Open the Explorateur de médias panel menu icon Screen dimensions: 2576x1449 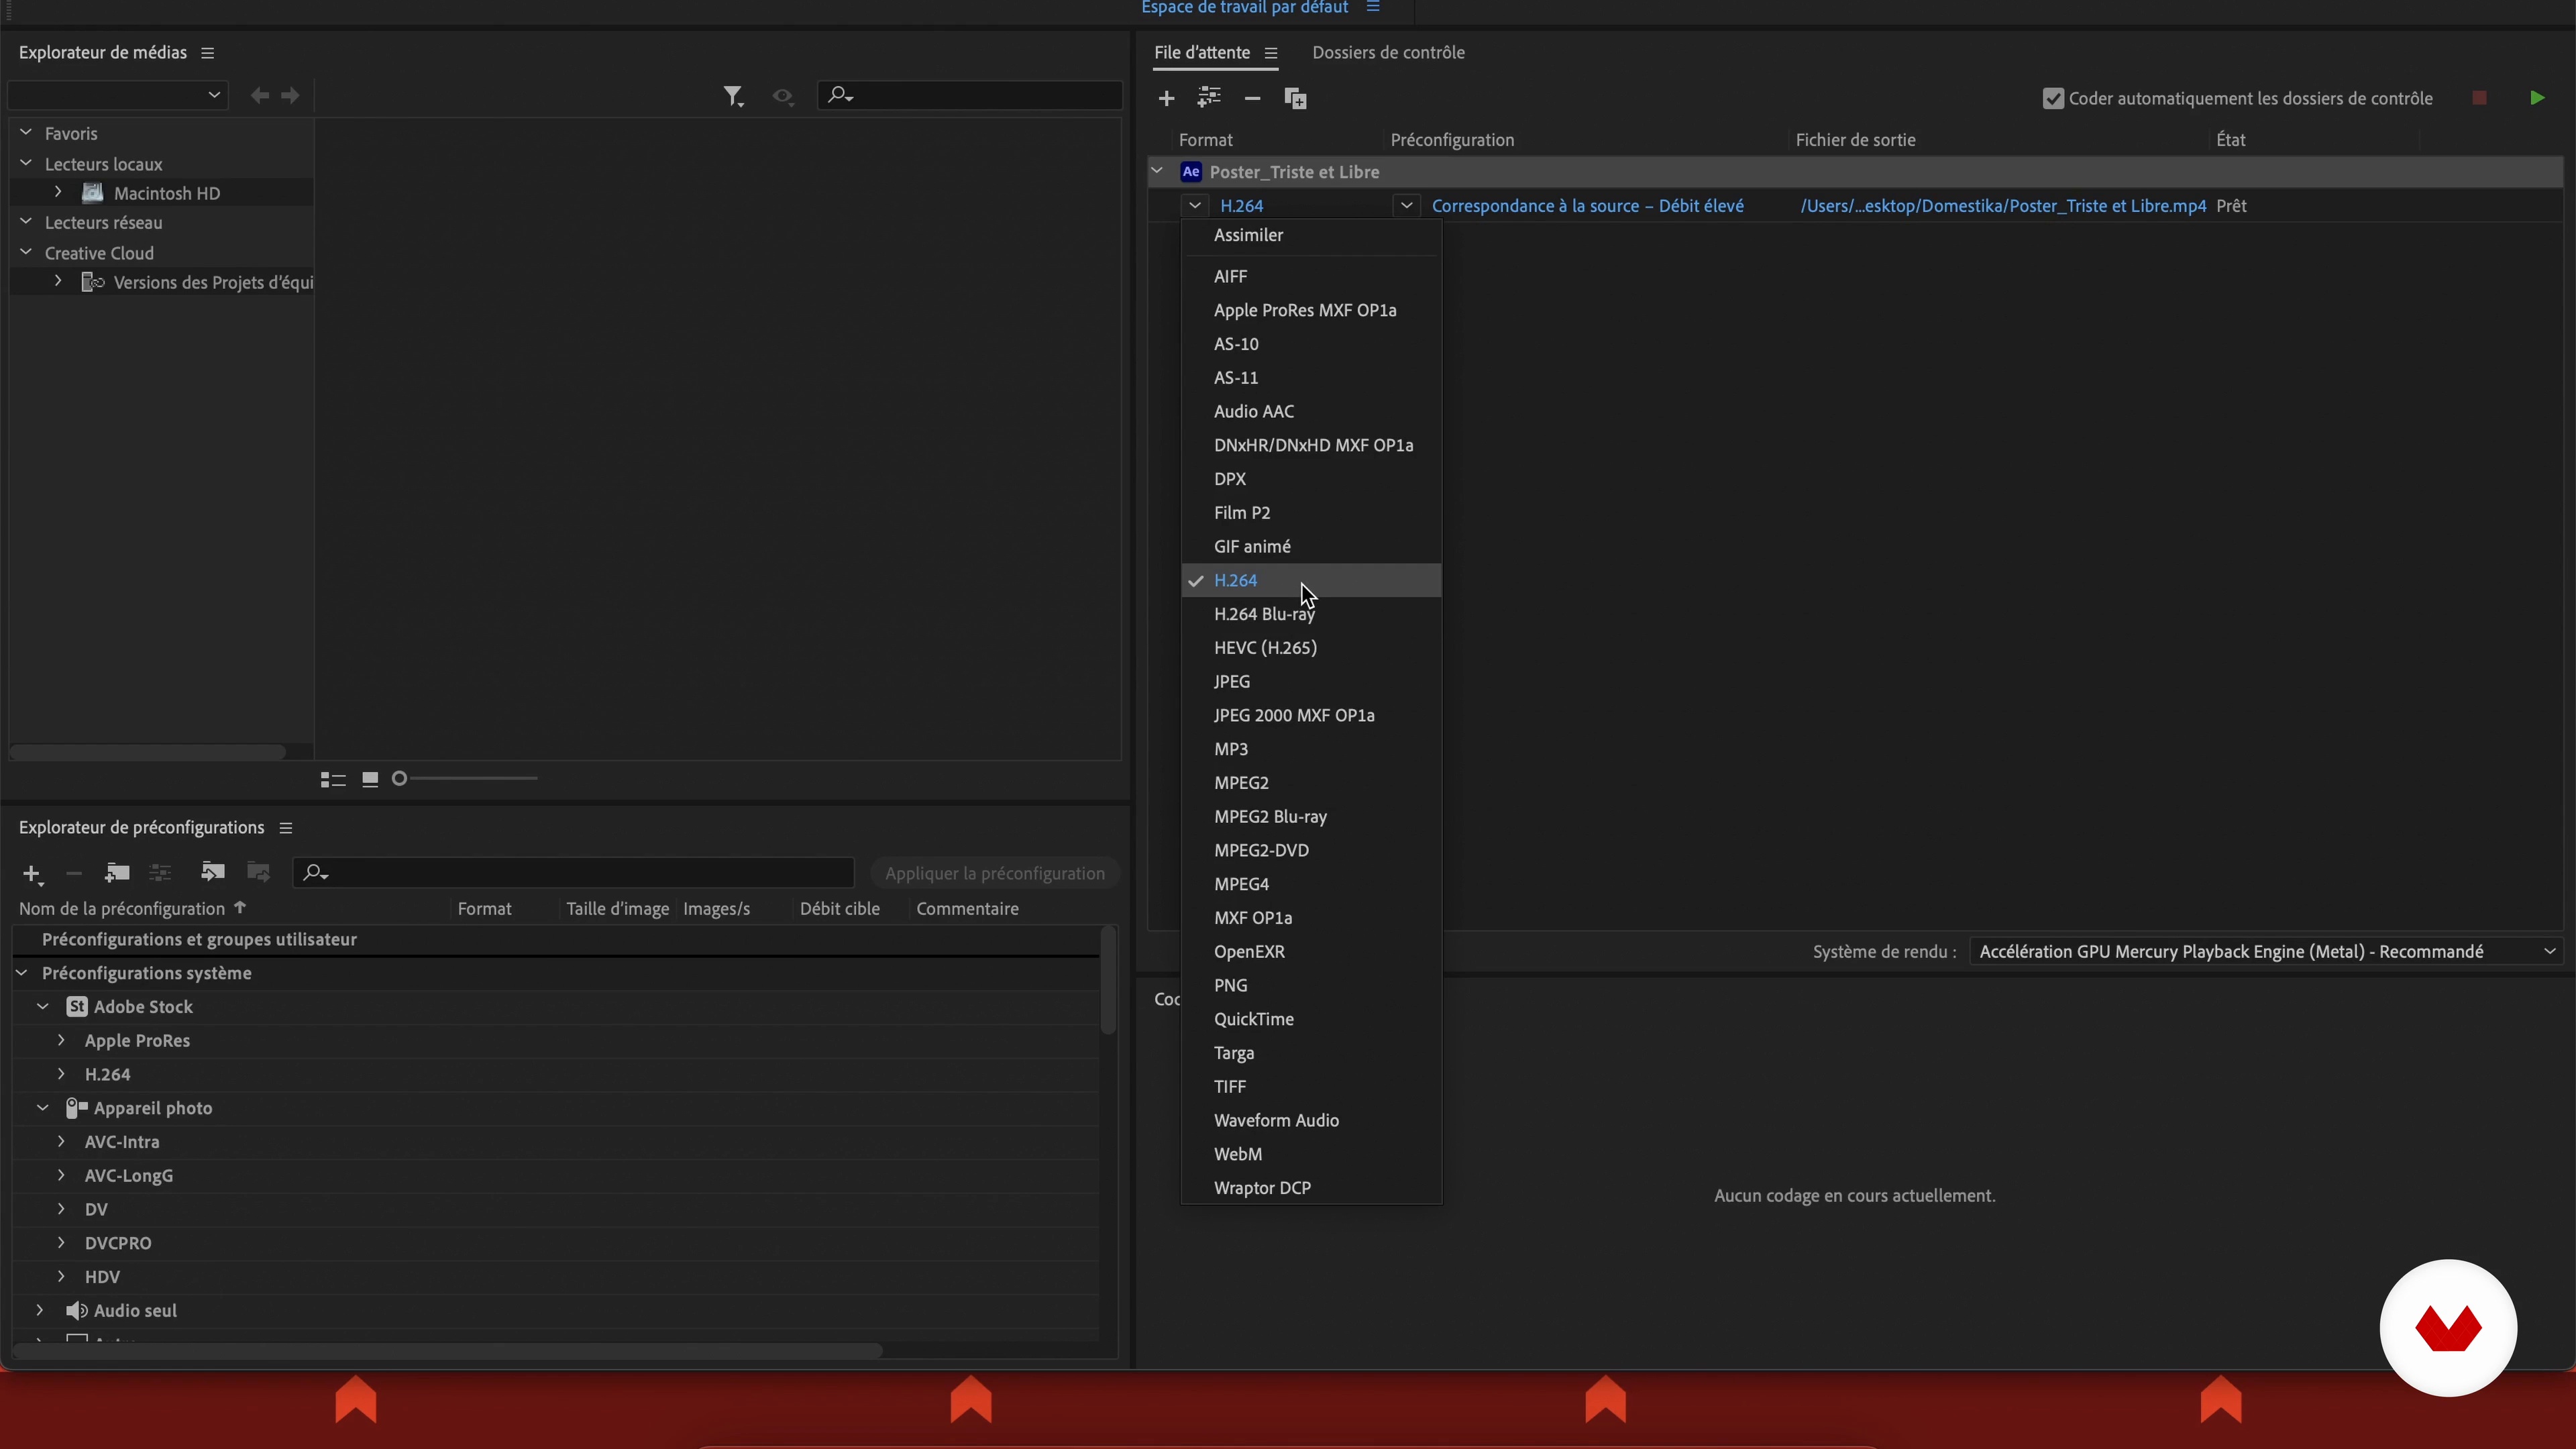(x=207, y=53)
